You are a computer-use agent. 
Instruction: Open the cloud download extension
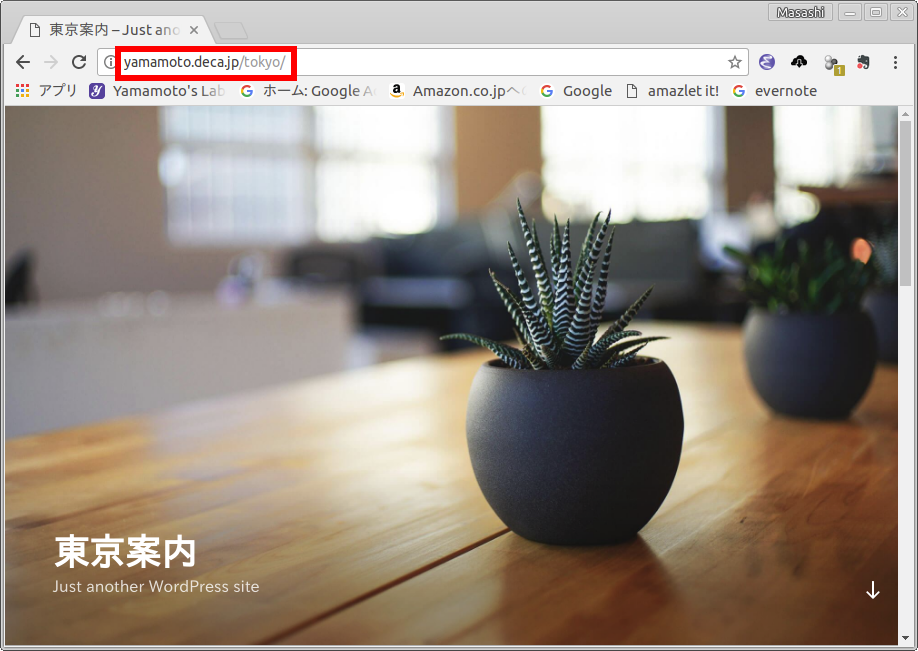pos(799,62)
